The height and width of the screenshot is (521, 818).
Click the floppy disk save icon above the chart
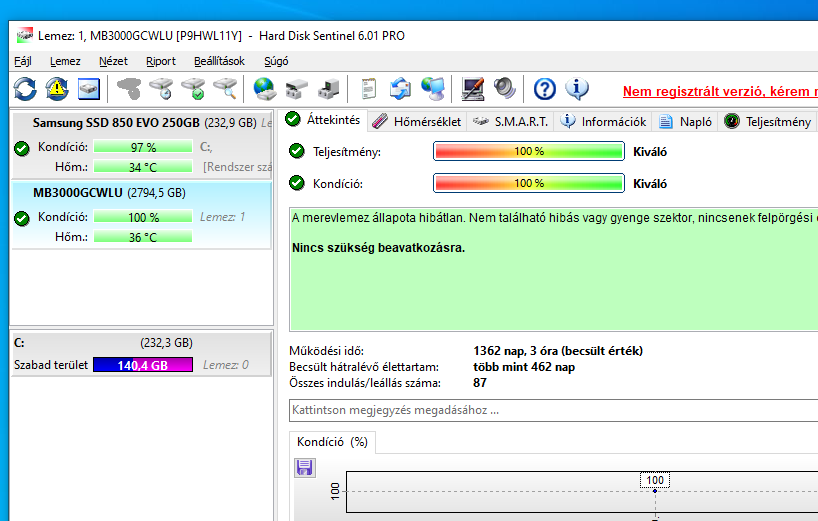(x=305, y=467)
